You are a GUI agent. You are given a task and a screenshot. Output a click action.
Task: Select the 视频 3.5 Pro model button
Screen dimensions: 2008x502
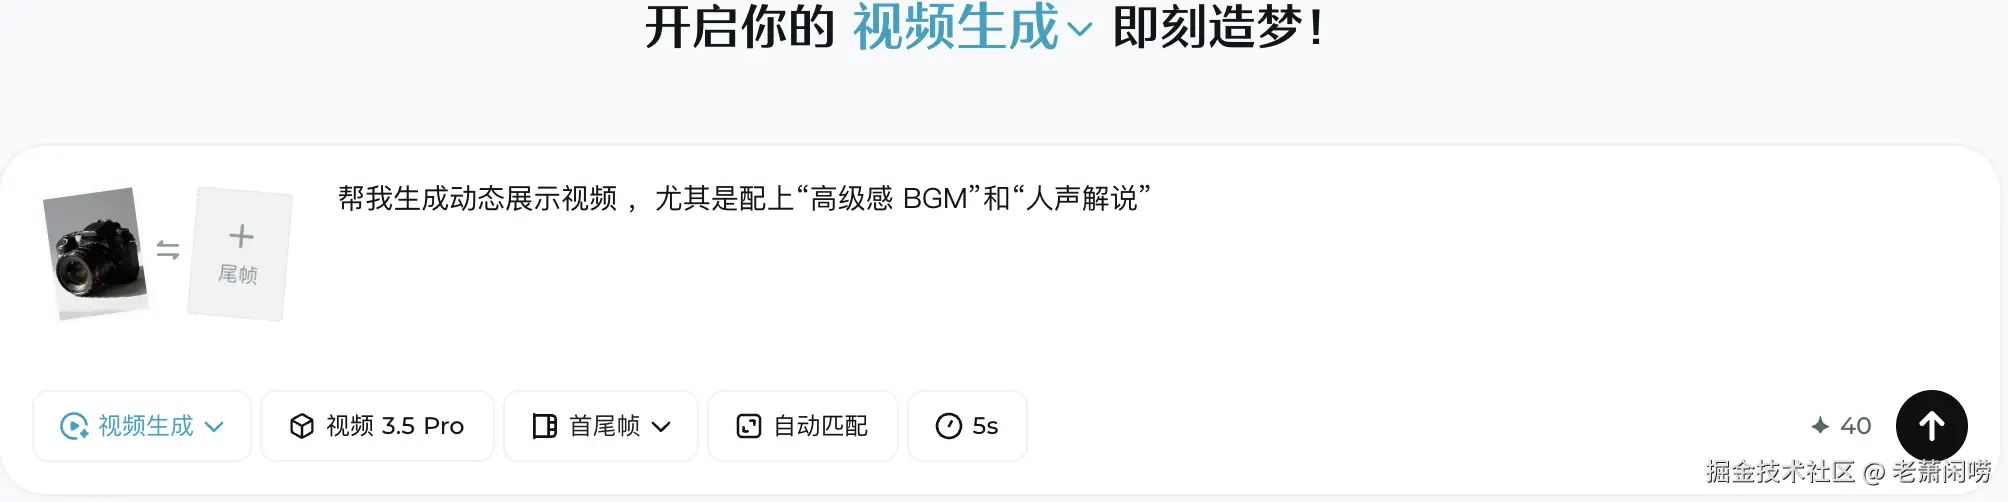pos(377,426)
